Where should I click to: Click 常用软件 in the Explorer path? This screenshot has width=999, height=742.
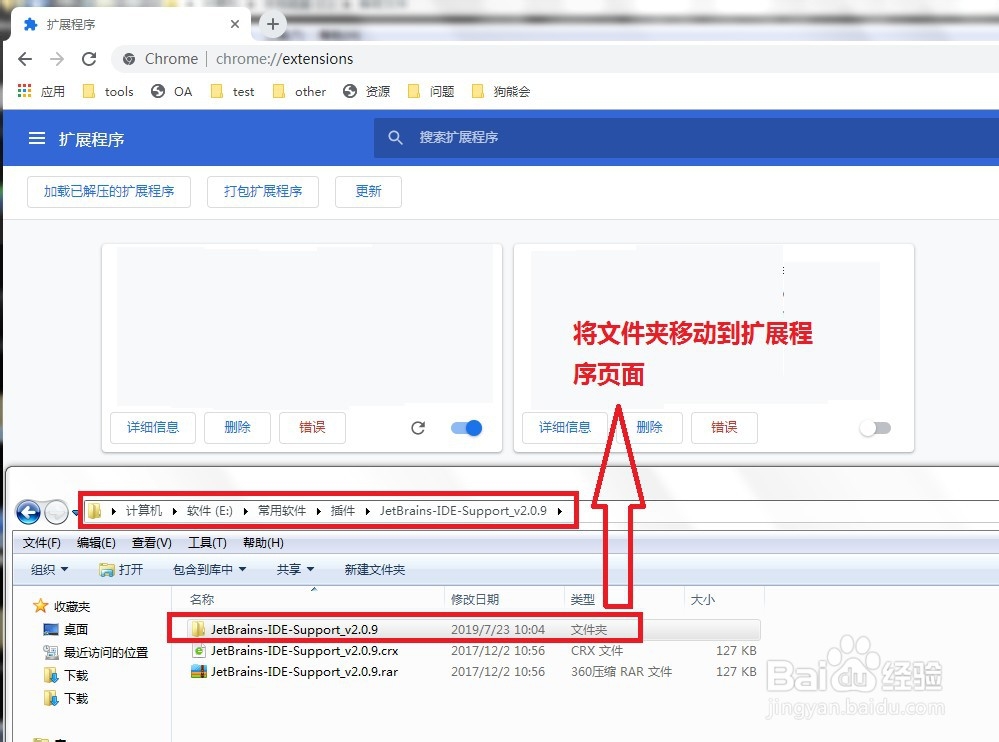click(x=282, y=511)
